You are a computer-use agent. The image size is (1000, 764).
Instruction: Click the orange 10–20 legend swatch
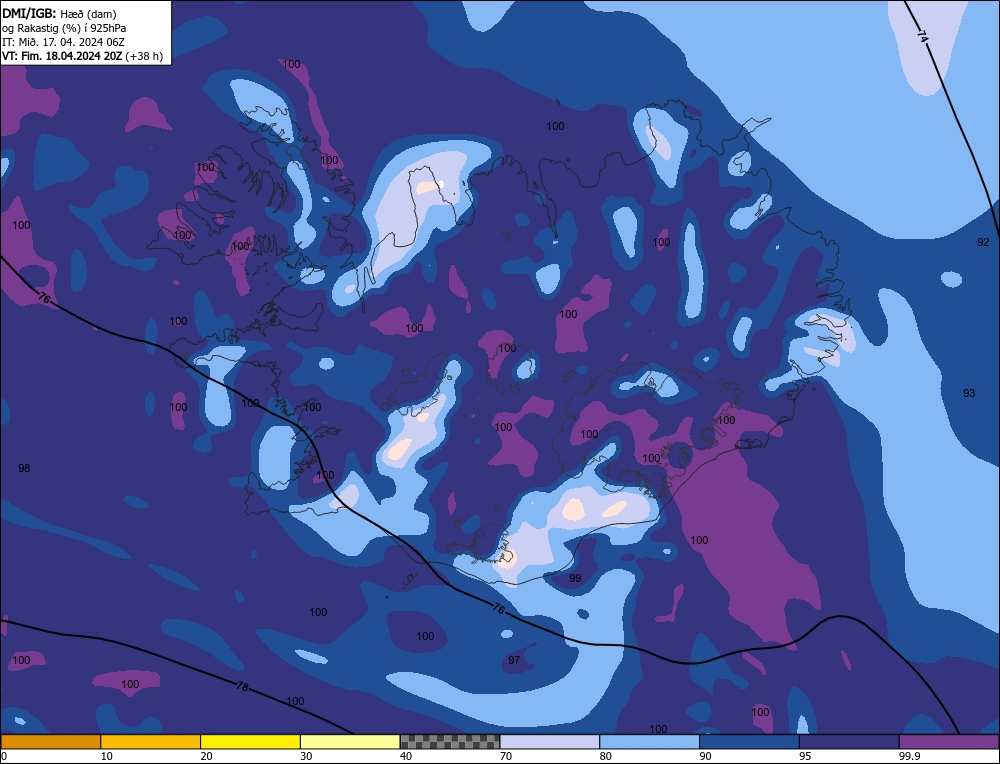click(151, 742)
